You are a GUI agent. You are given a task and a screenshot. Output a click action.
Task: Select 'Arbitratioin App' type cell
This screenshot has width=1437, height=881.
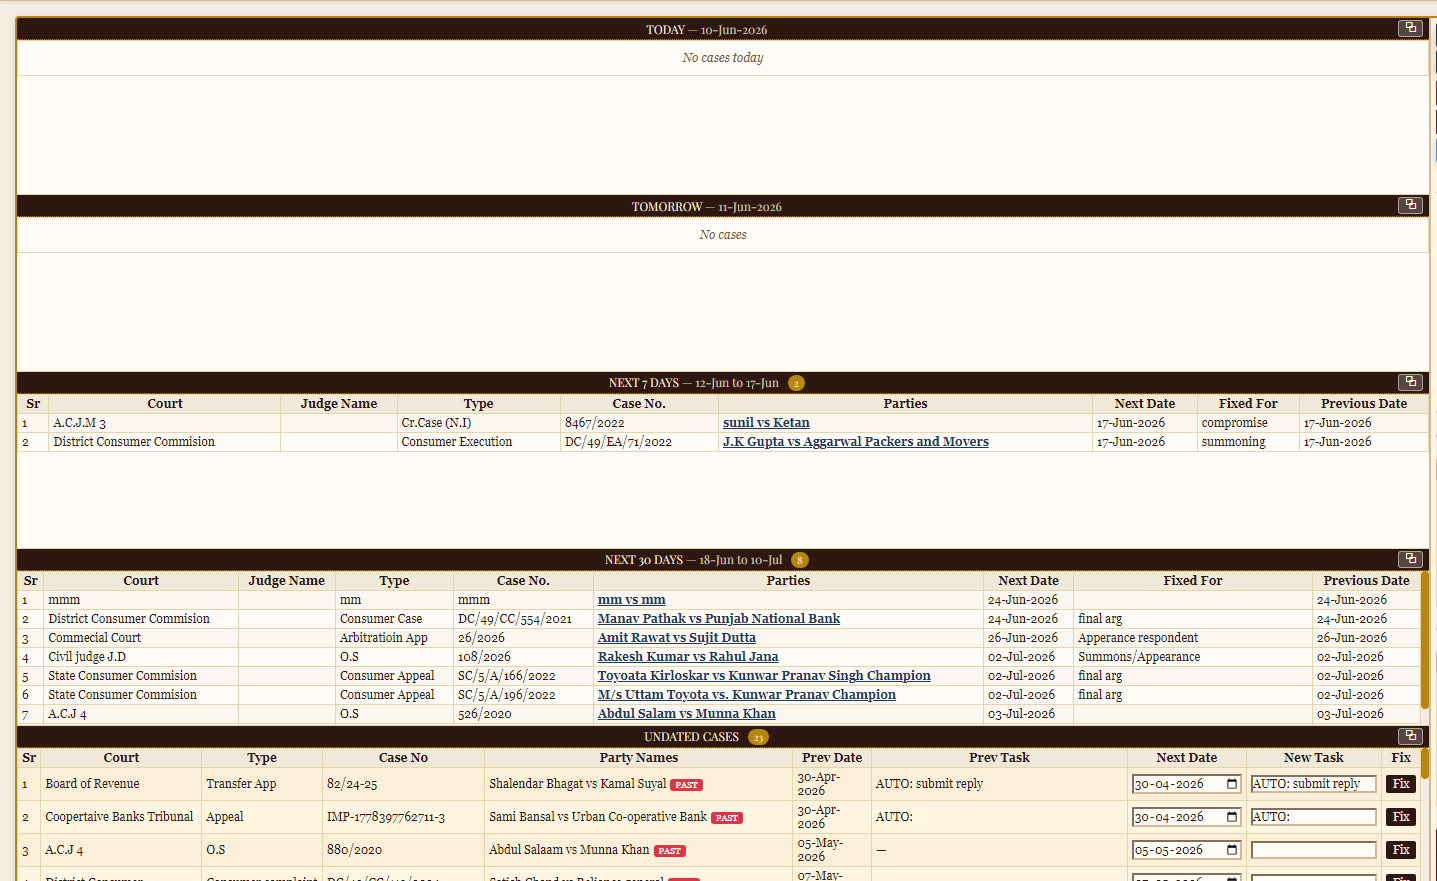394,638
